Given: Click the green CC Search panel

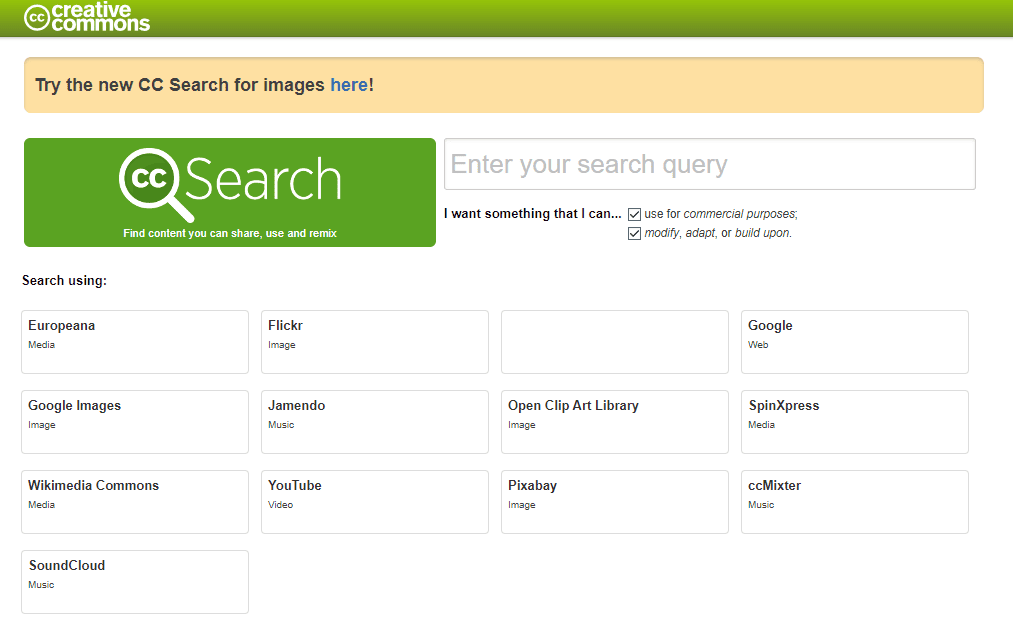Looking at the screenshot, I should click(x=228, y=192).
